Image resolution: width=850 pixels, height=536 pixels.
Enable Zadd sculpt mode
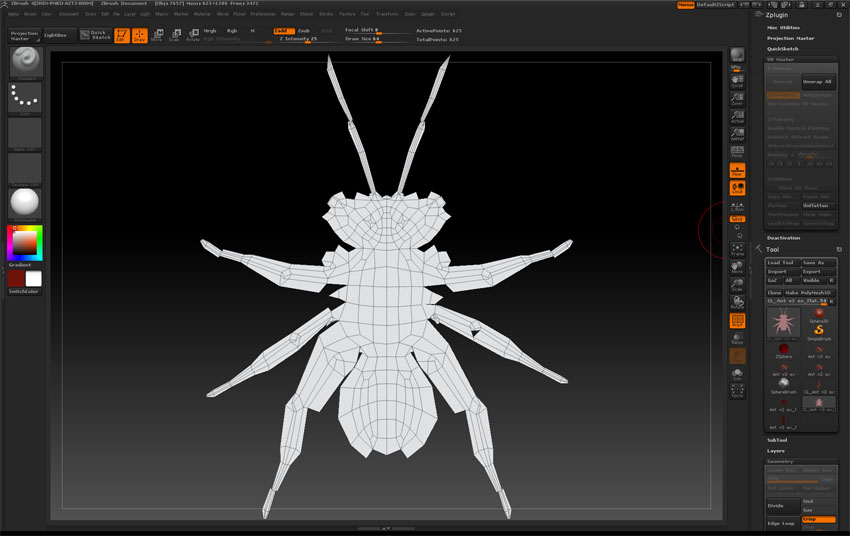[283, 31]
